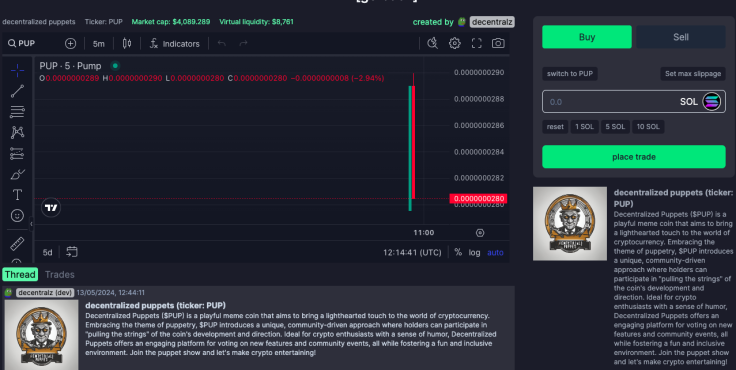The width and height of the screenshot is (736, 370).
Task: Click the creator frog avatar icon
Action: [x=462, y=22]
